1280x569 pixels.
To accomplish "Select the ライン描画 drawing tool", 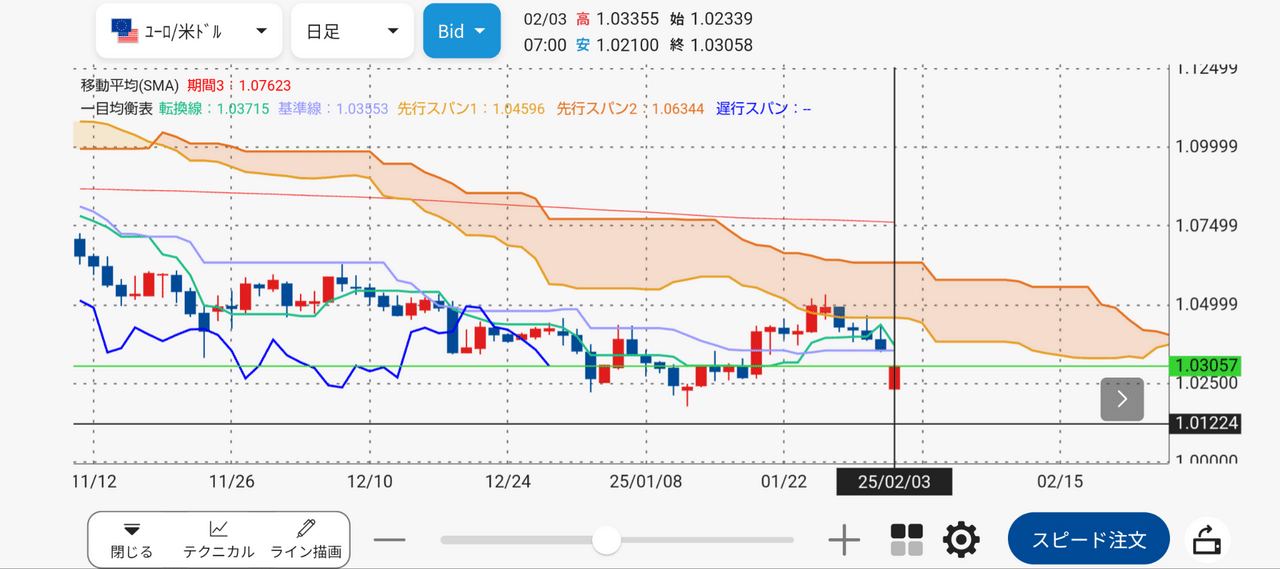I will tap(306, 540).
